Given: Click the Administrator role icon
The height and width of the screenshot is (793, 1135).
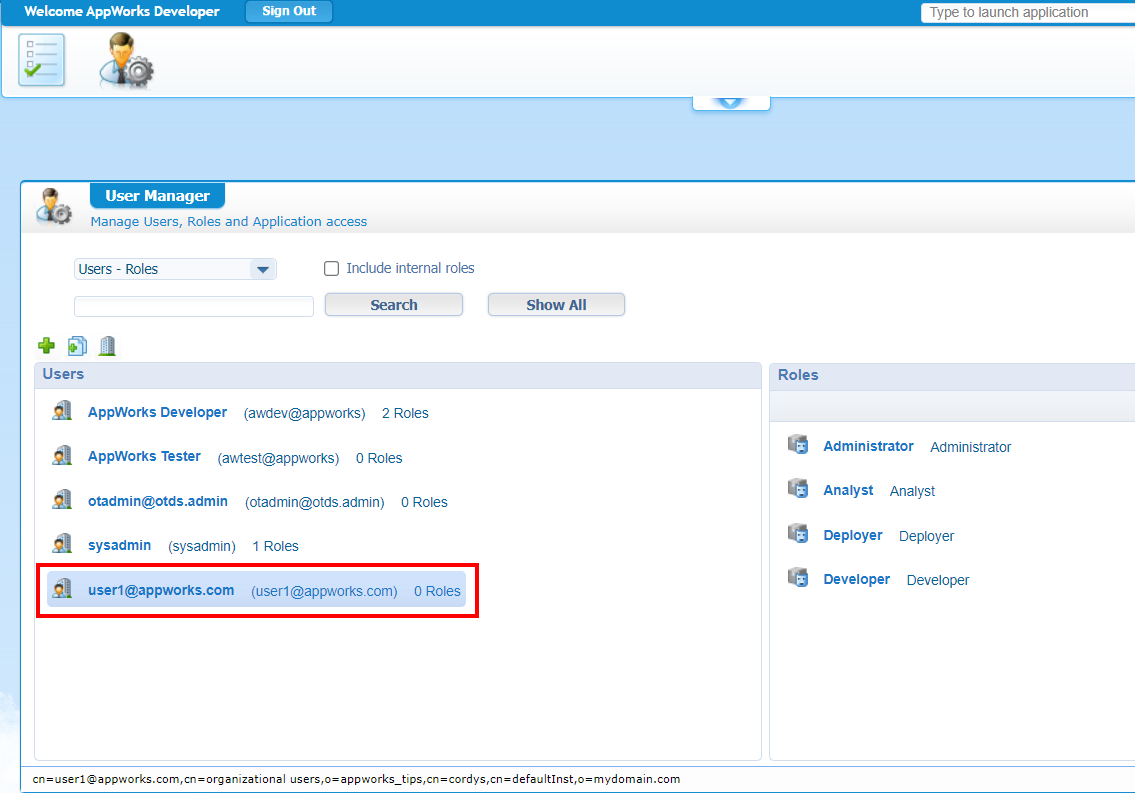Looking at the screenshot, I should click(797, 446).
